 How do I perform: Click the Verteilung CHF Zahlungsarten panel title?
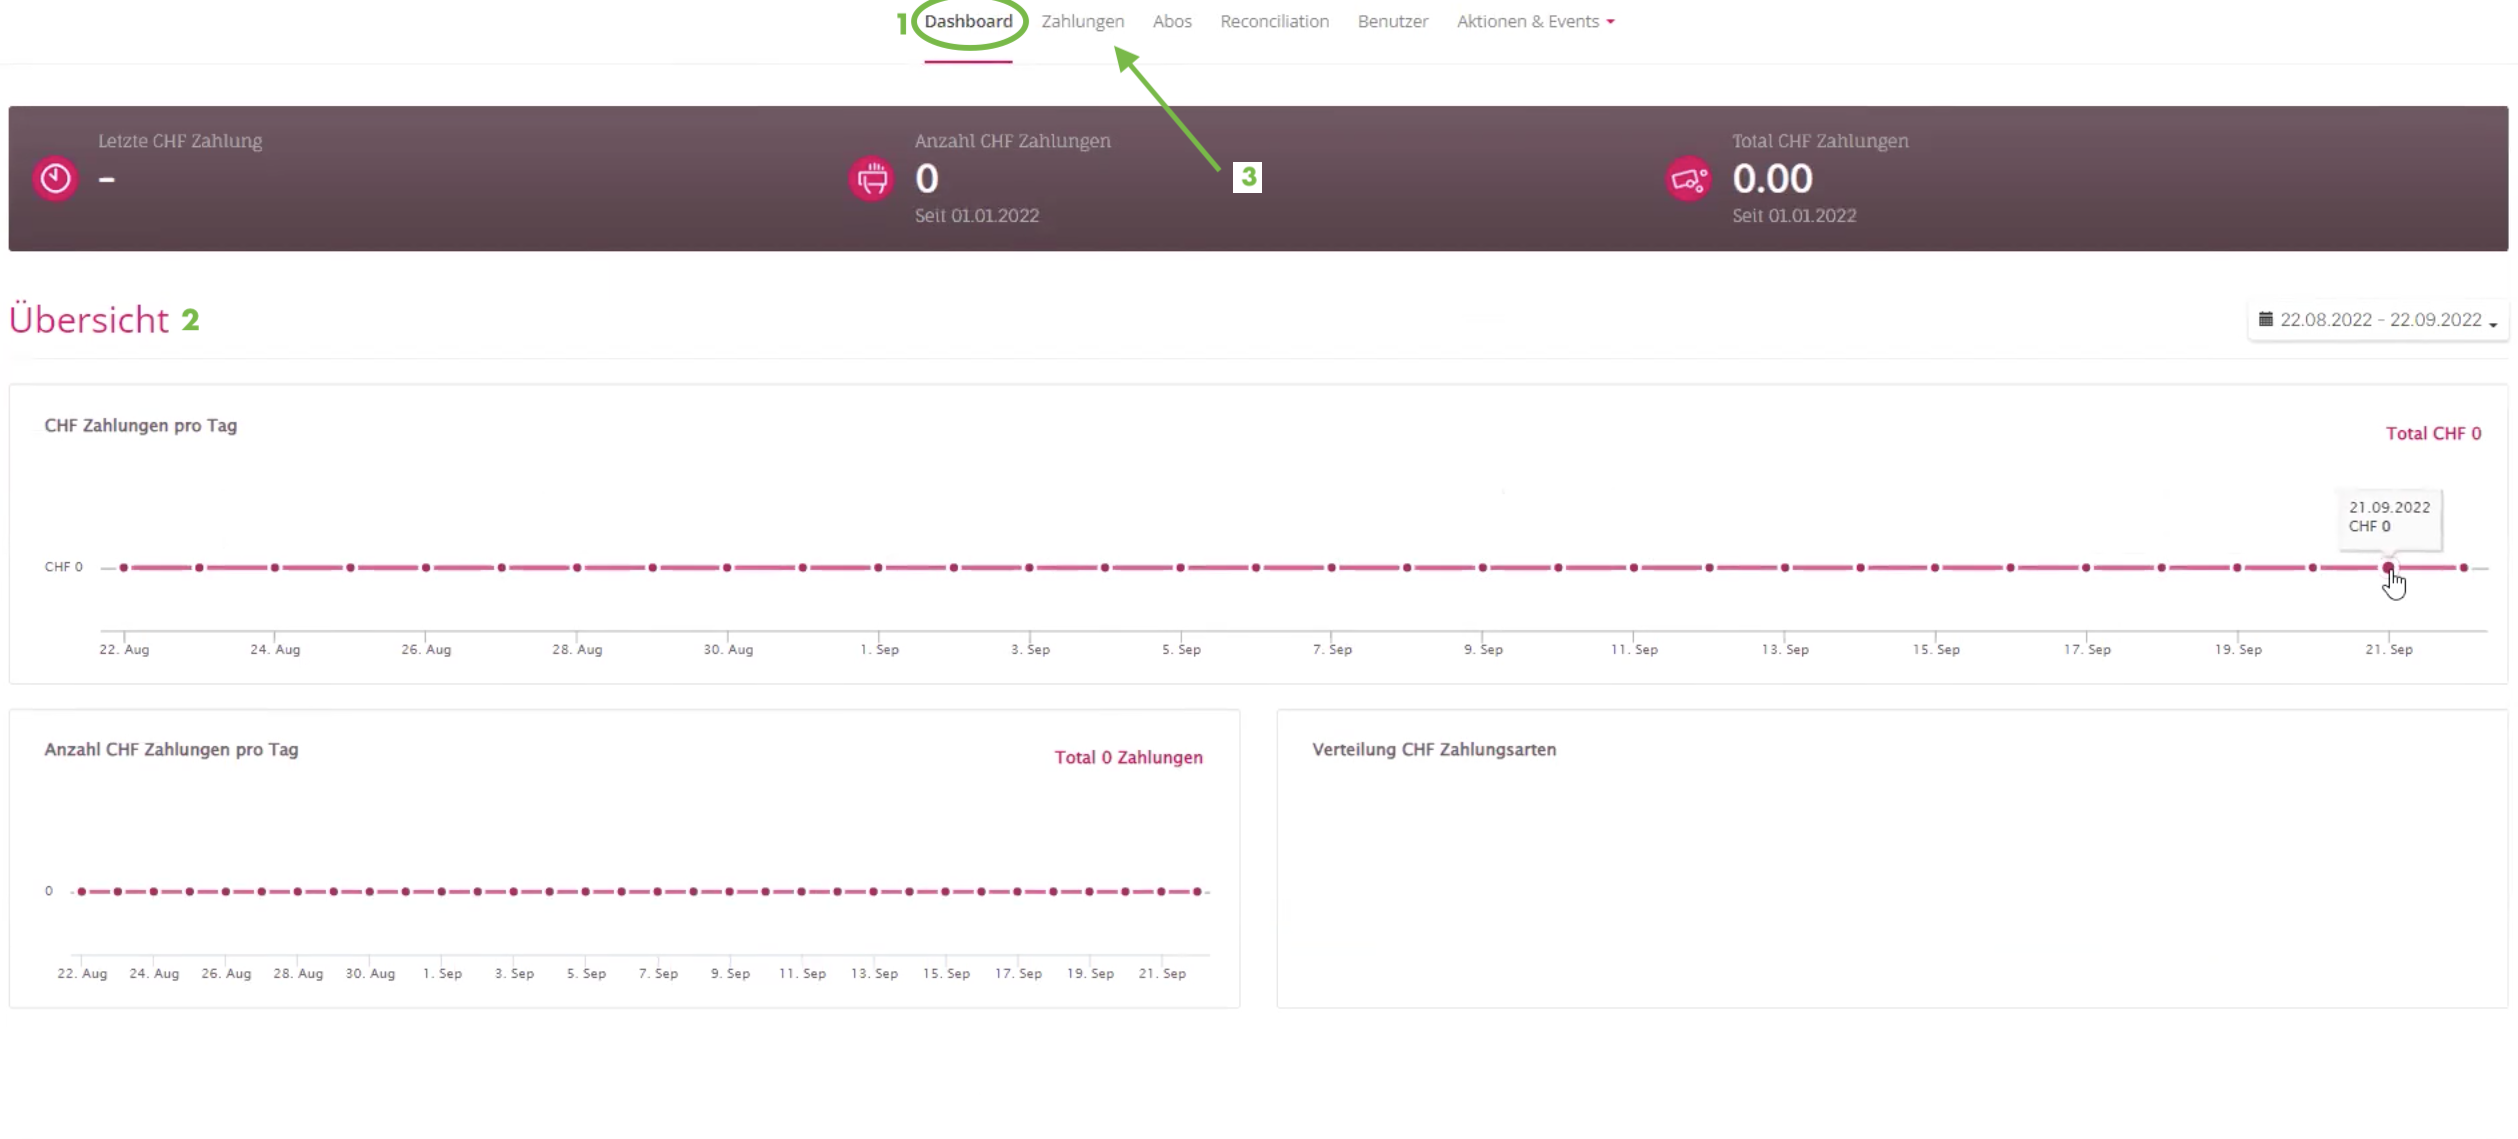pyautogui.click(x=1433, y=749)
